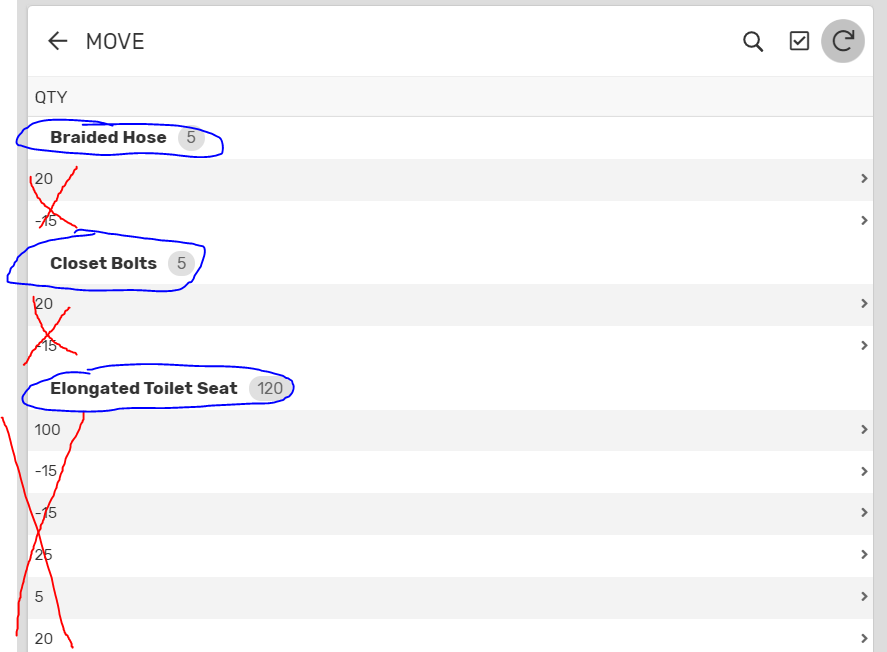Click the Braided Hose count badge 5
The height and width of the screenshot is (652, 887).
coord(191,138)
